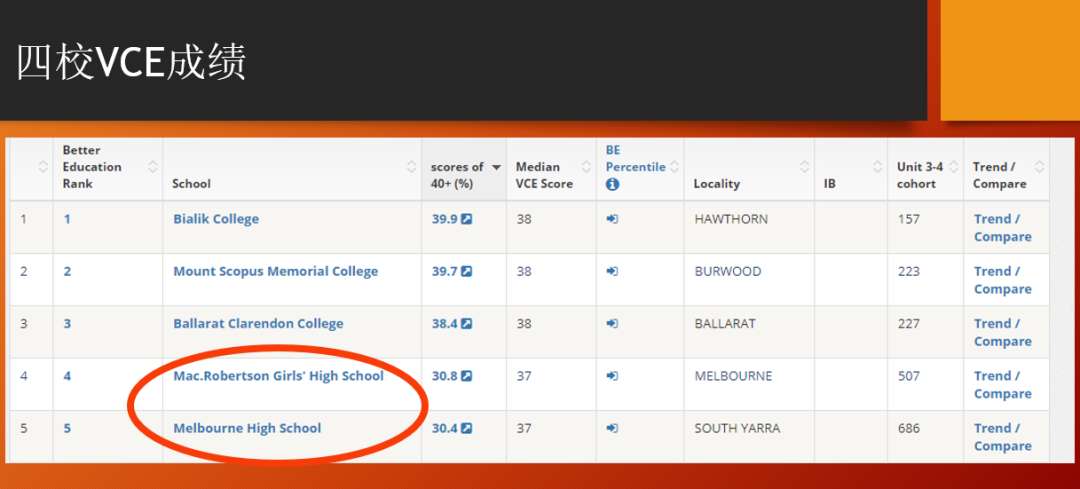Select cohort value 686
This screenshot has height=489, width=1080.
908,428
